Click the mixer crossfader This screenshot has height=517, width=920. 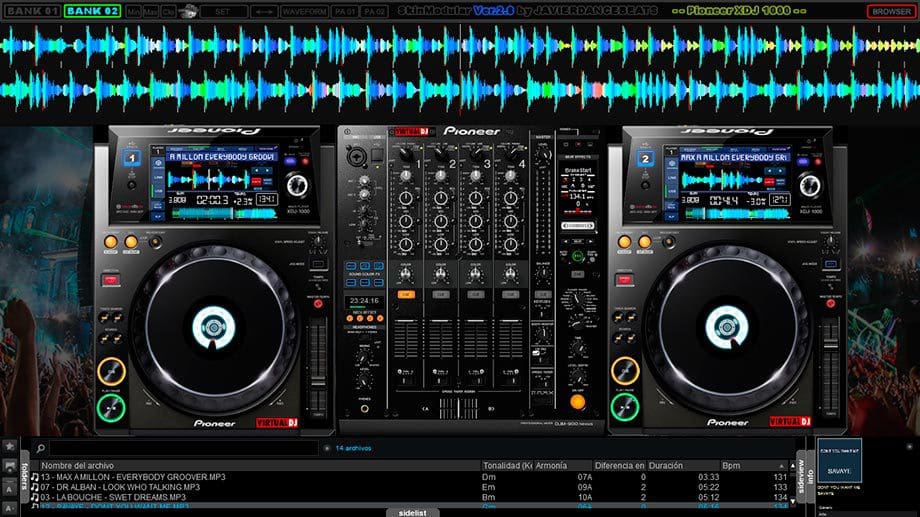pyautogui.click(x=459, y=408)
